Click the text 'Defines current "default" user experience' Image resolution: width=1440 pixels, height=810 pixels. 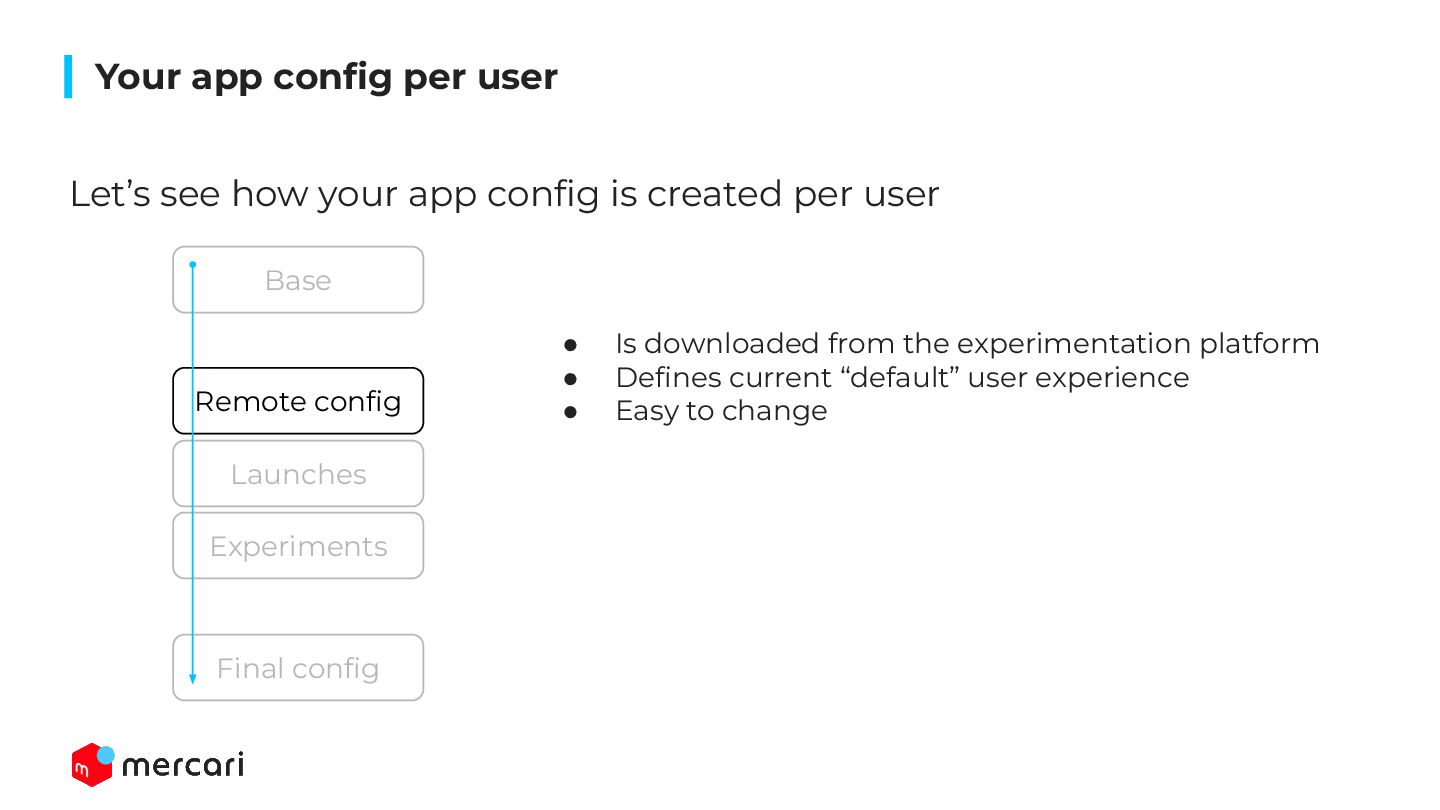coord(902,378)
